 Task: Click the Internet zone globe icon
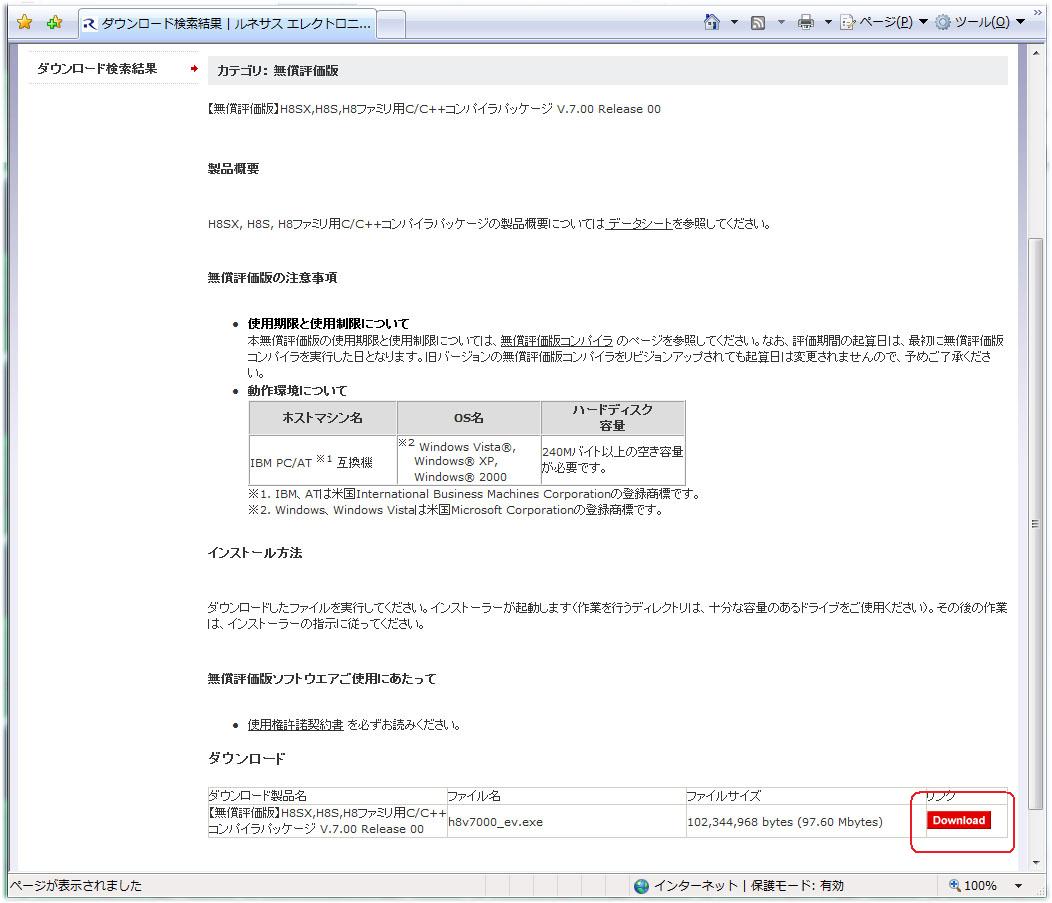(643, 885)
